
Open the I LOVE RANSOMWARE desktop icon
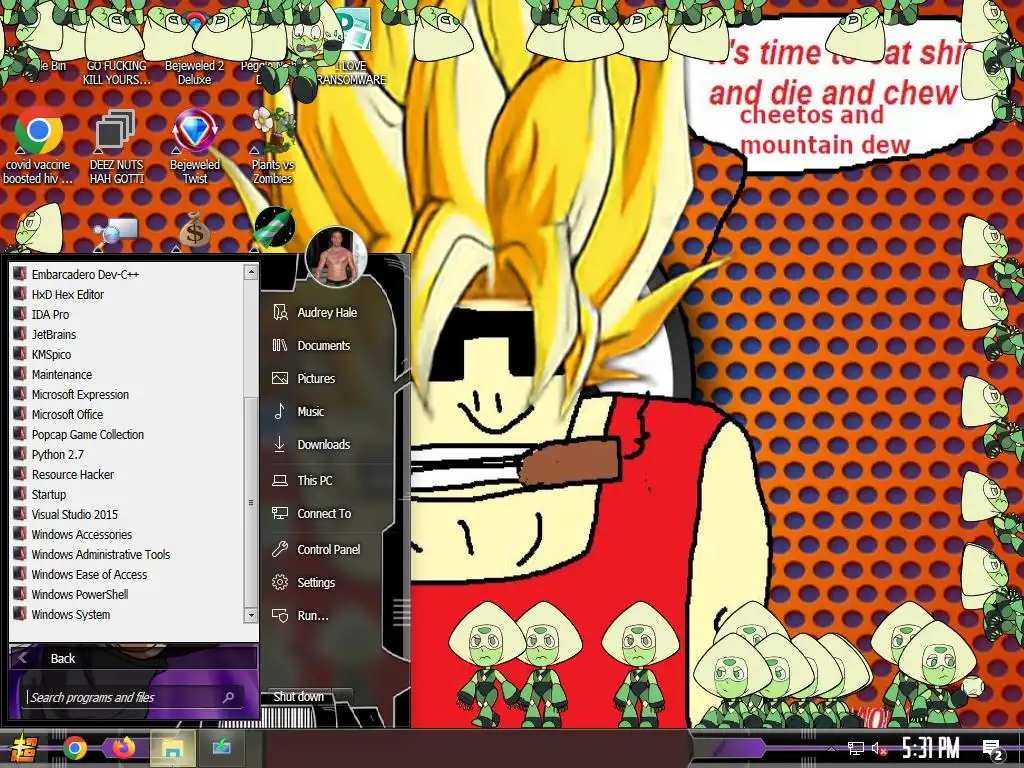351,47
